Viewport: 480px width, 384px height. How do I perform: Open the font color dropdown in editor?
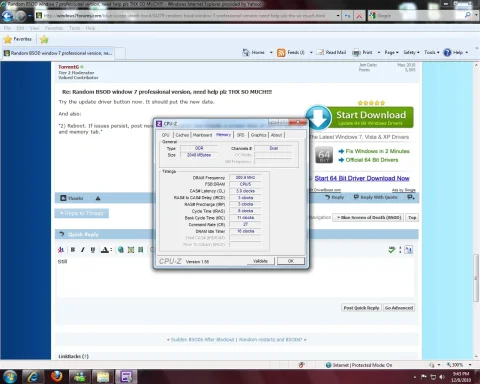[x=111, y=250]
